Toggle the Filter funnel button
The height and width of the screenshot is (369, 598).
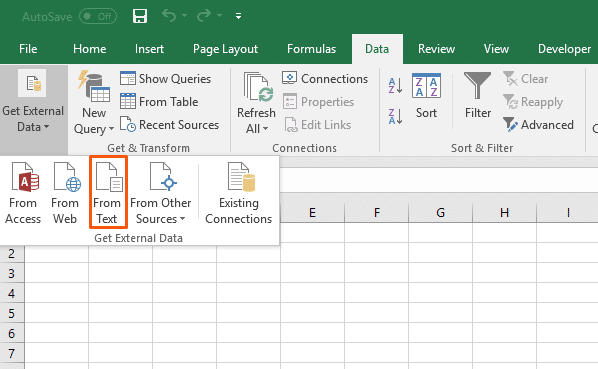point(477,96)
